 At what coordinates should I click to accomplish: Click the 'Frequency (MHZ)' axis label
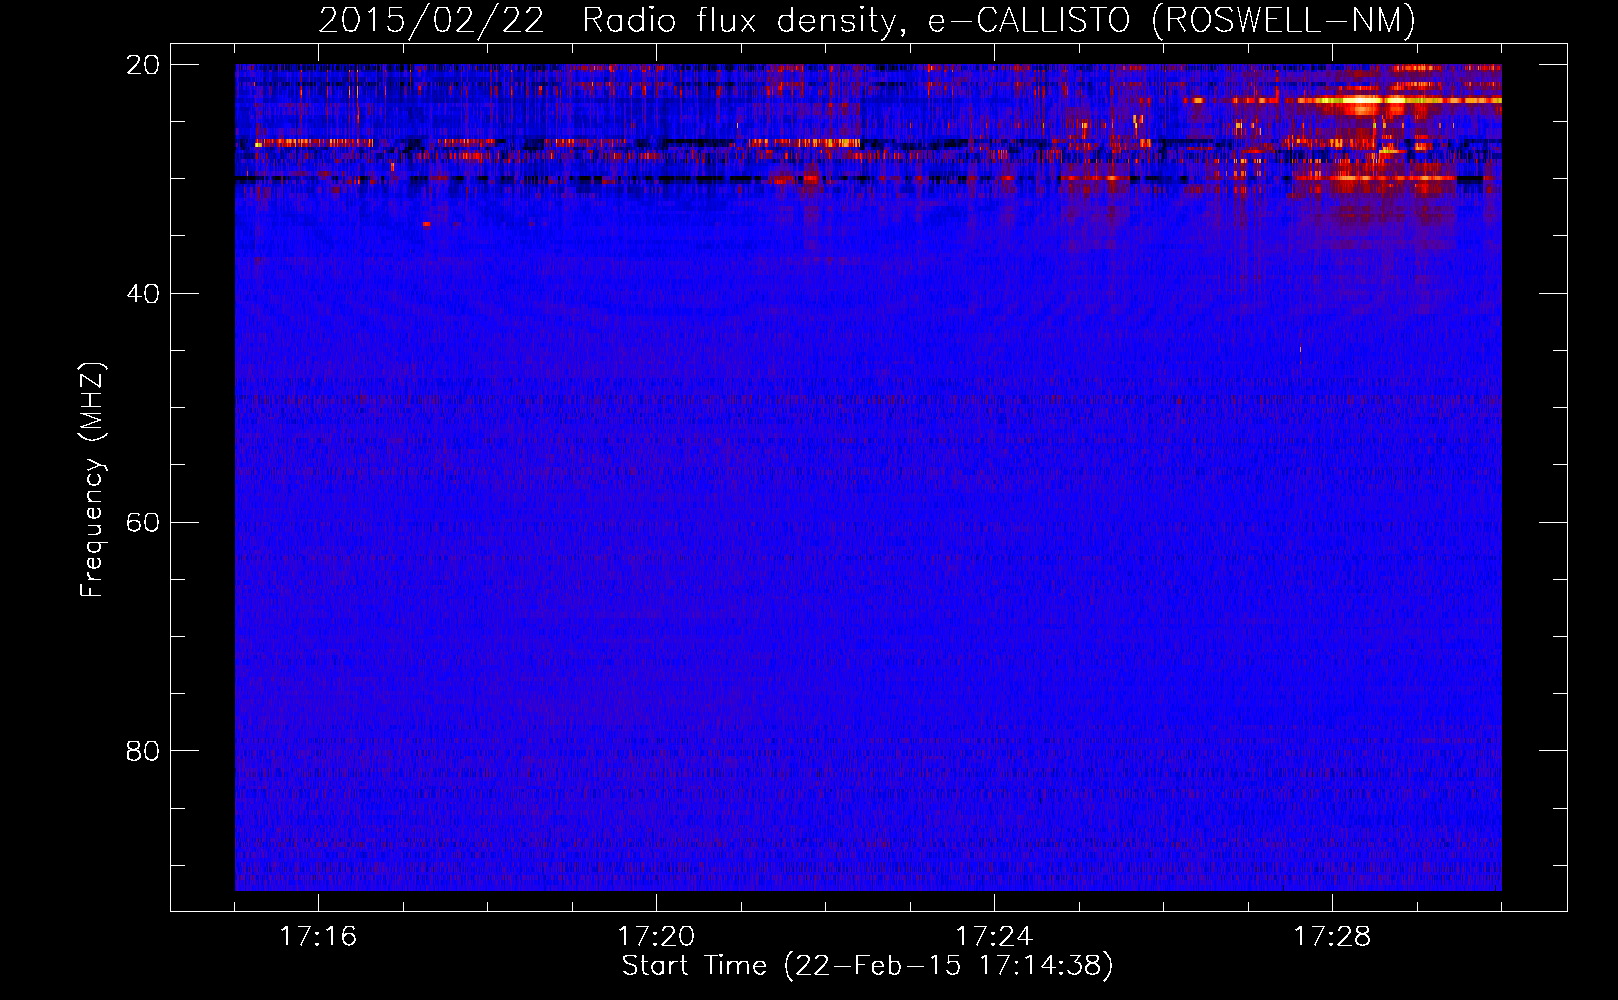(x=92, y=480)
